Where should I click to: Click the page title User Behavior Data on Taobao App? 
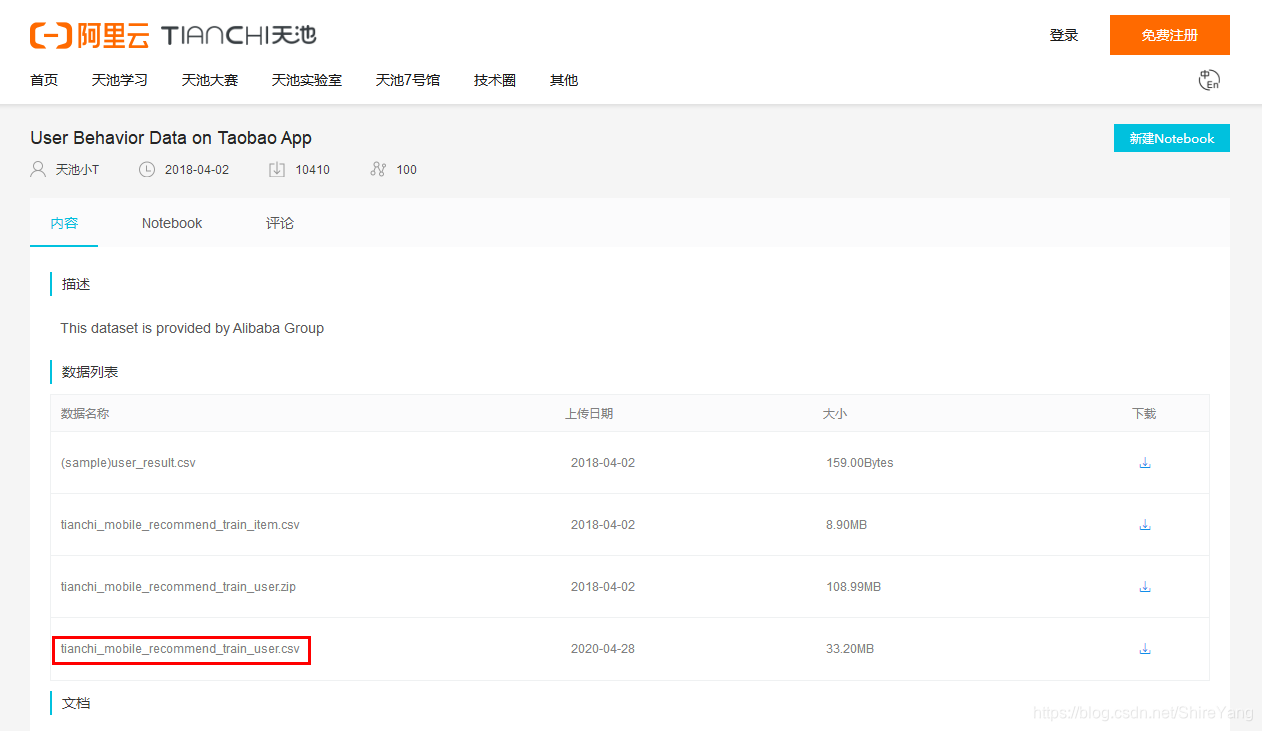point(171,138)
